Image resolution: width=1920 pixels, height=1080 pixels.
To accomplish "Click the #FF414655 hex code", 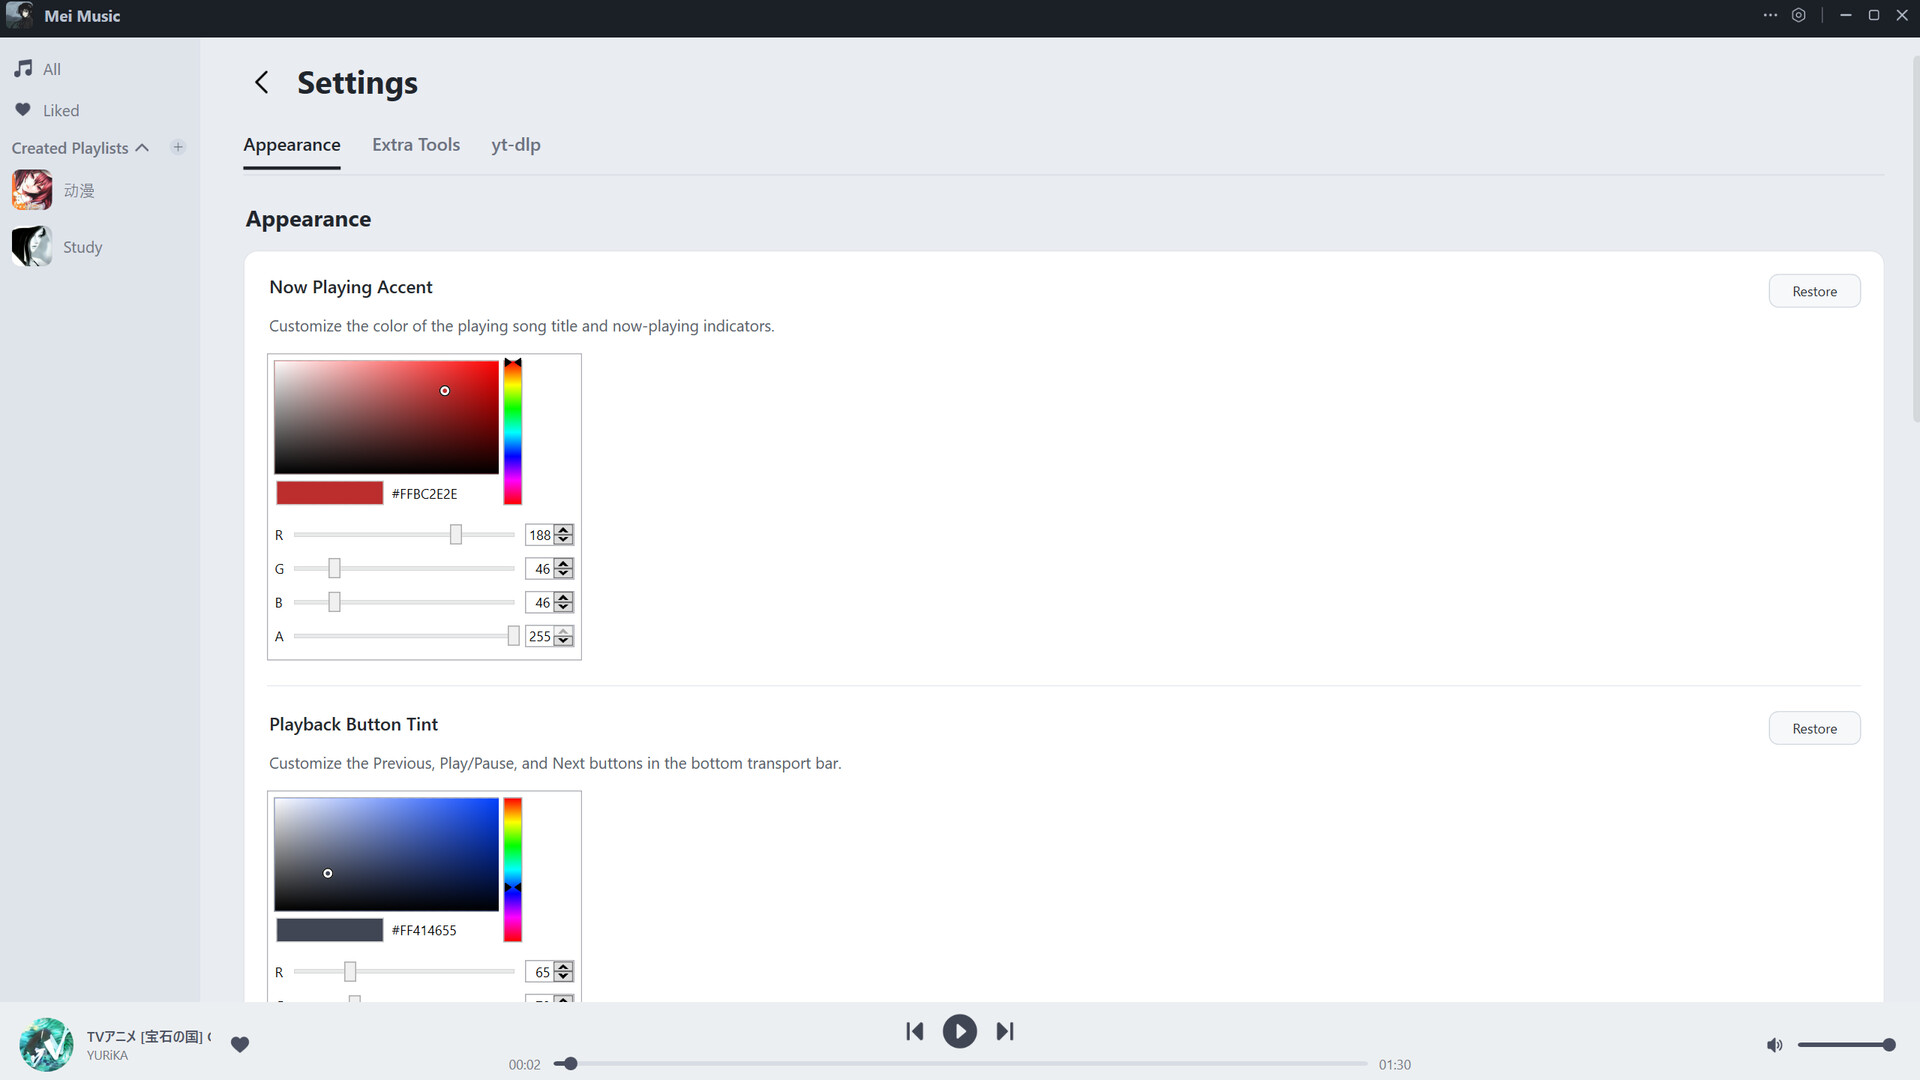I will click(x=424, y=930).
